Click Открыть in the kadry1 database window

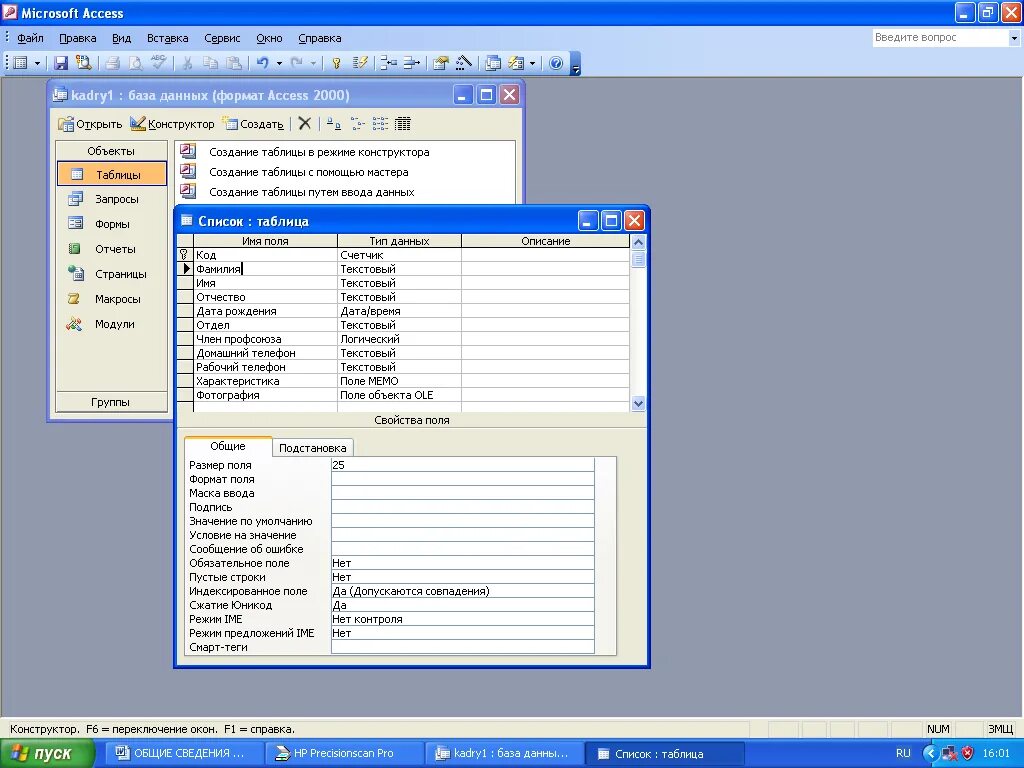tap(90, 124)
